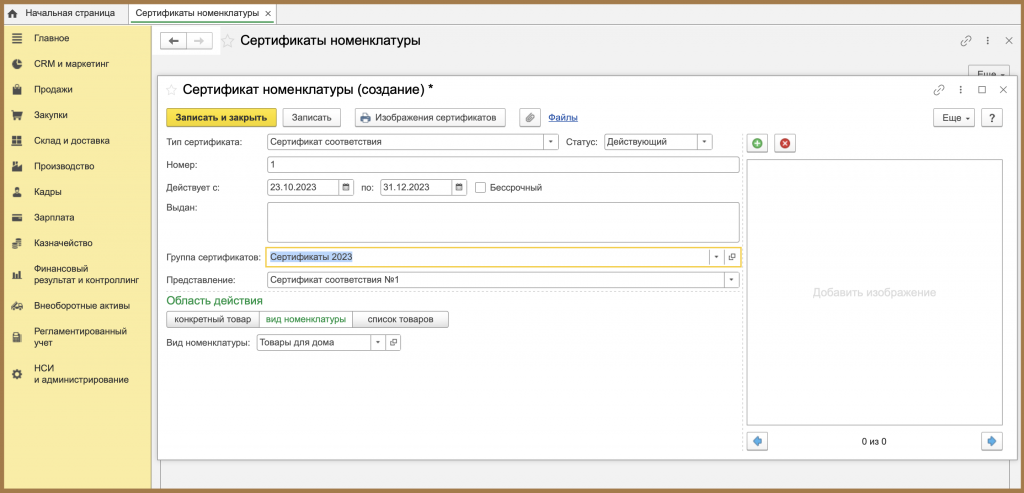Click the paperclip attachments icon

[x=530, y=118]
